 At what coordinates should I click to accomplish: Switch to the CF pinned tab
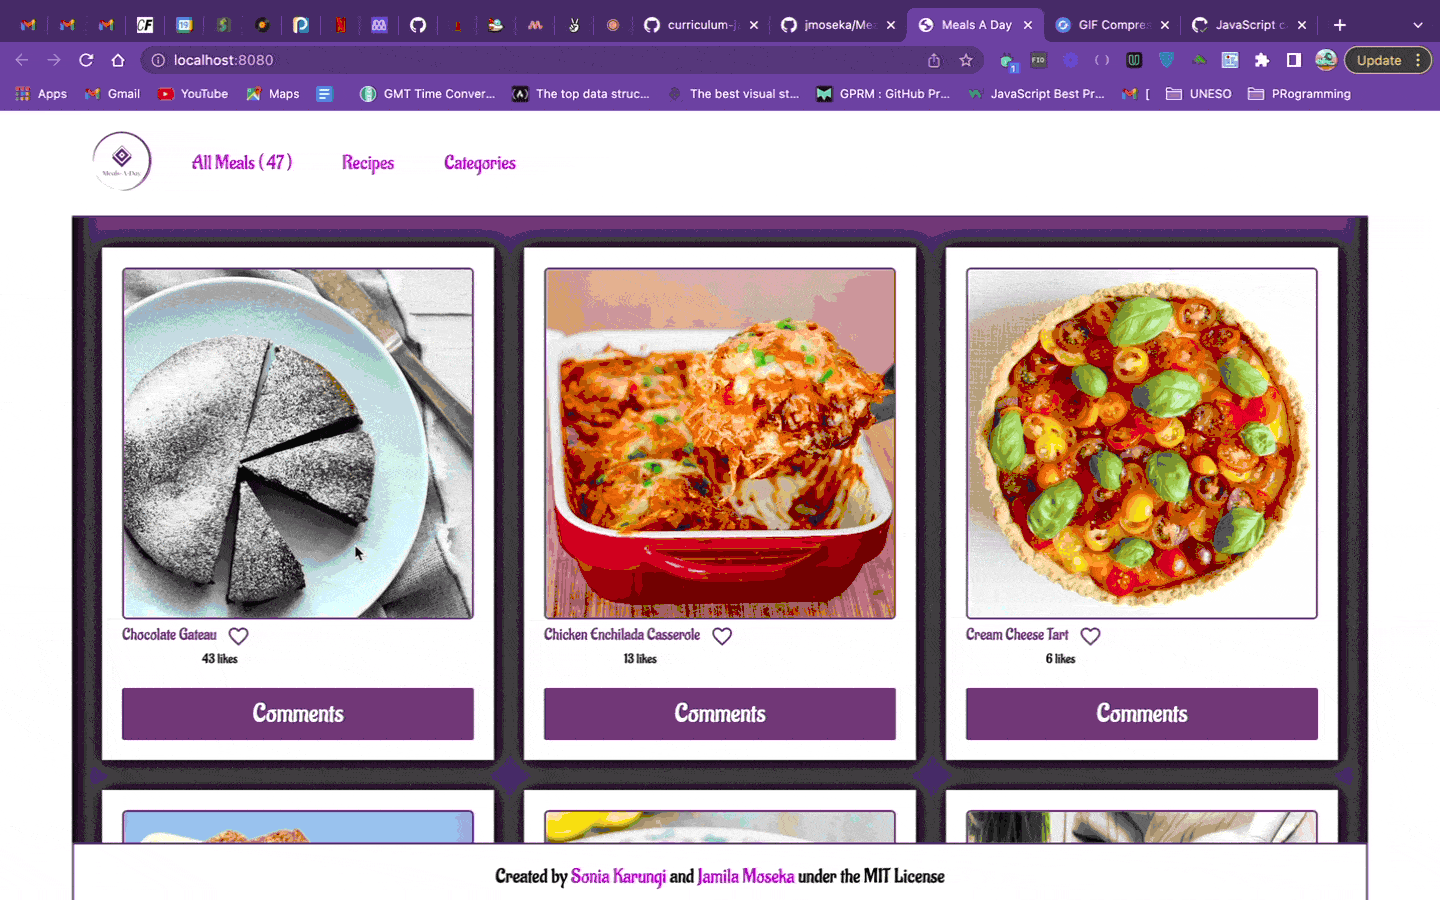(145, 25)
